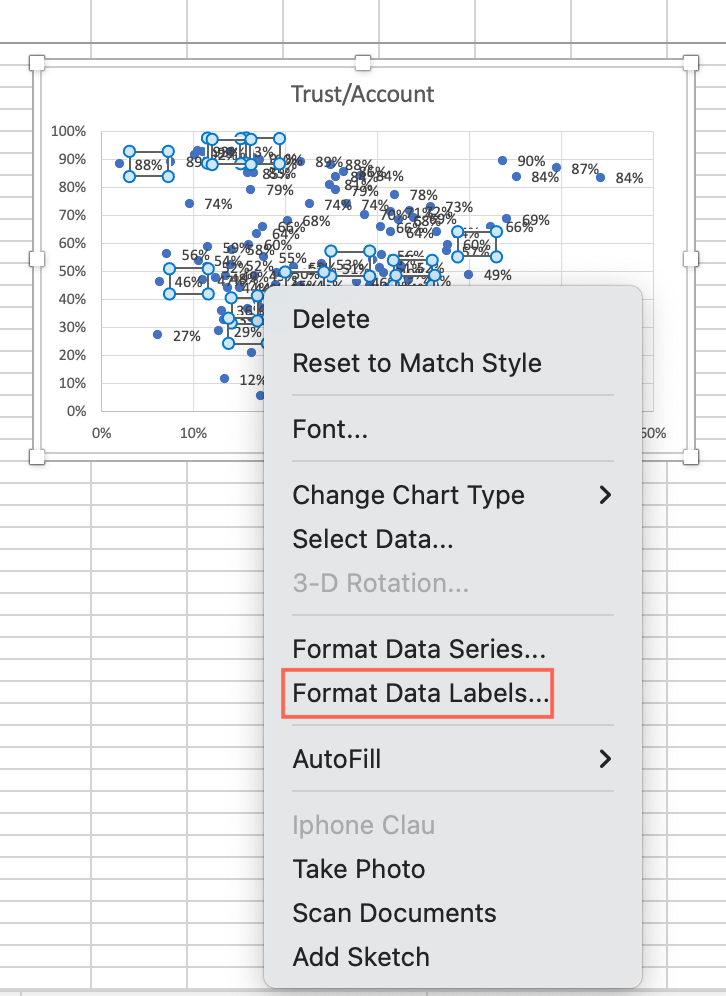
Task: Click the Trust/Account chart title
Action: click(362, 94)
